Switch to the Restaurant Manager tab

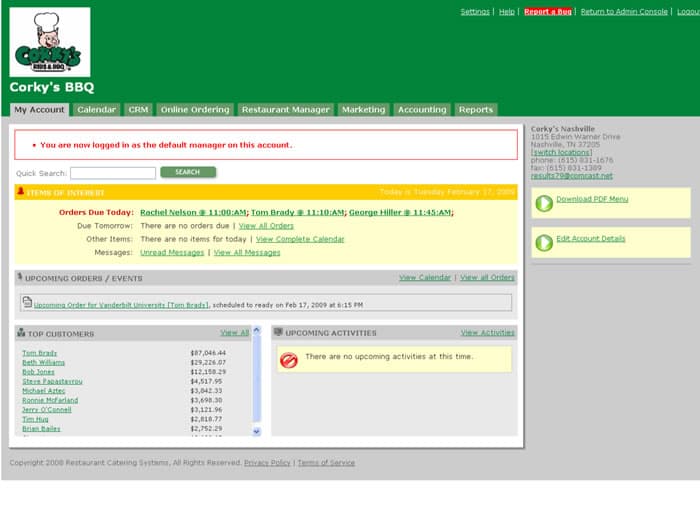tap(285, 110)
